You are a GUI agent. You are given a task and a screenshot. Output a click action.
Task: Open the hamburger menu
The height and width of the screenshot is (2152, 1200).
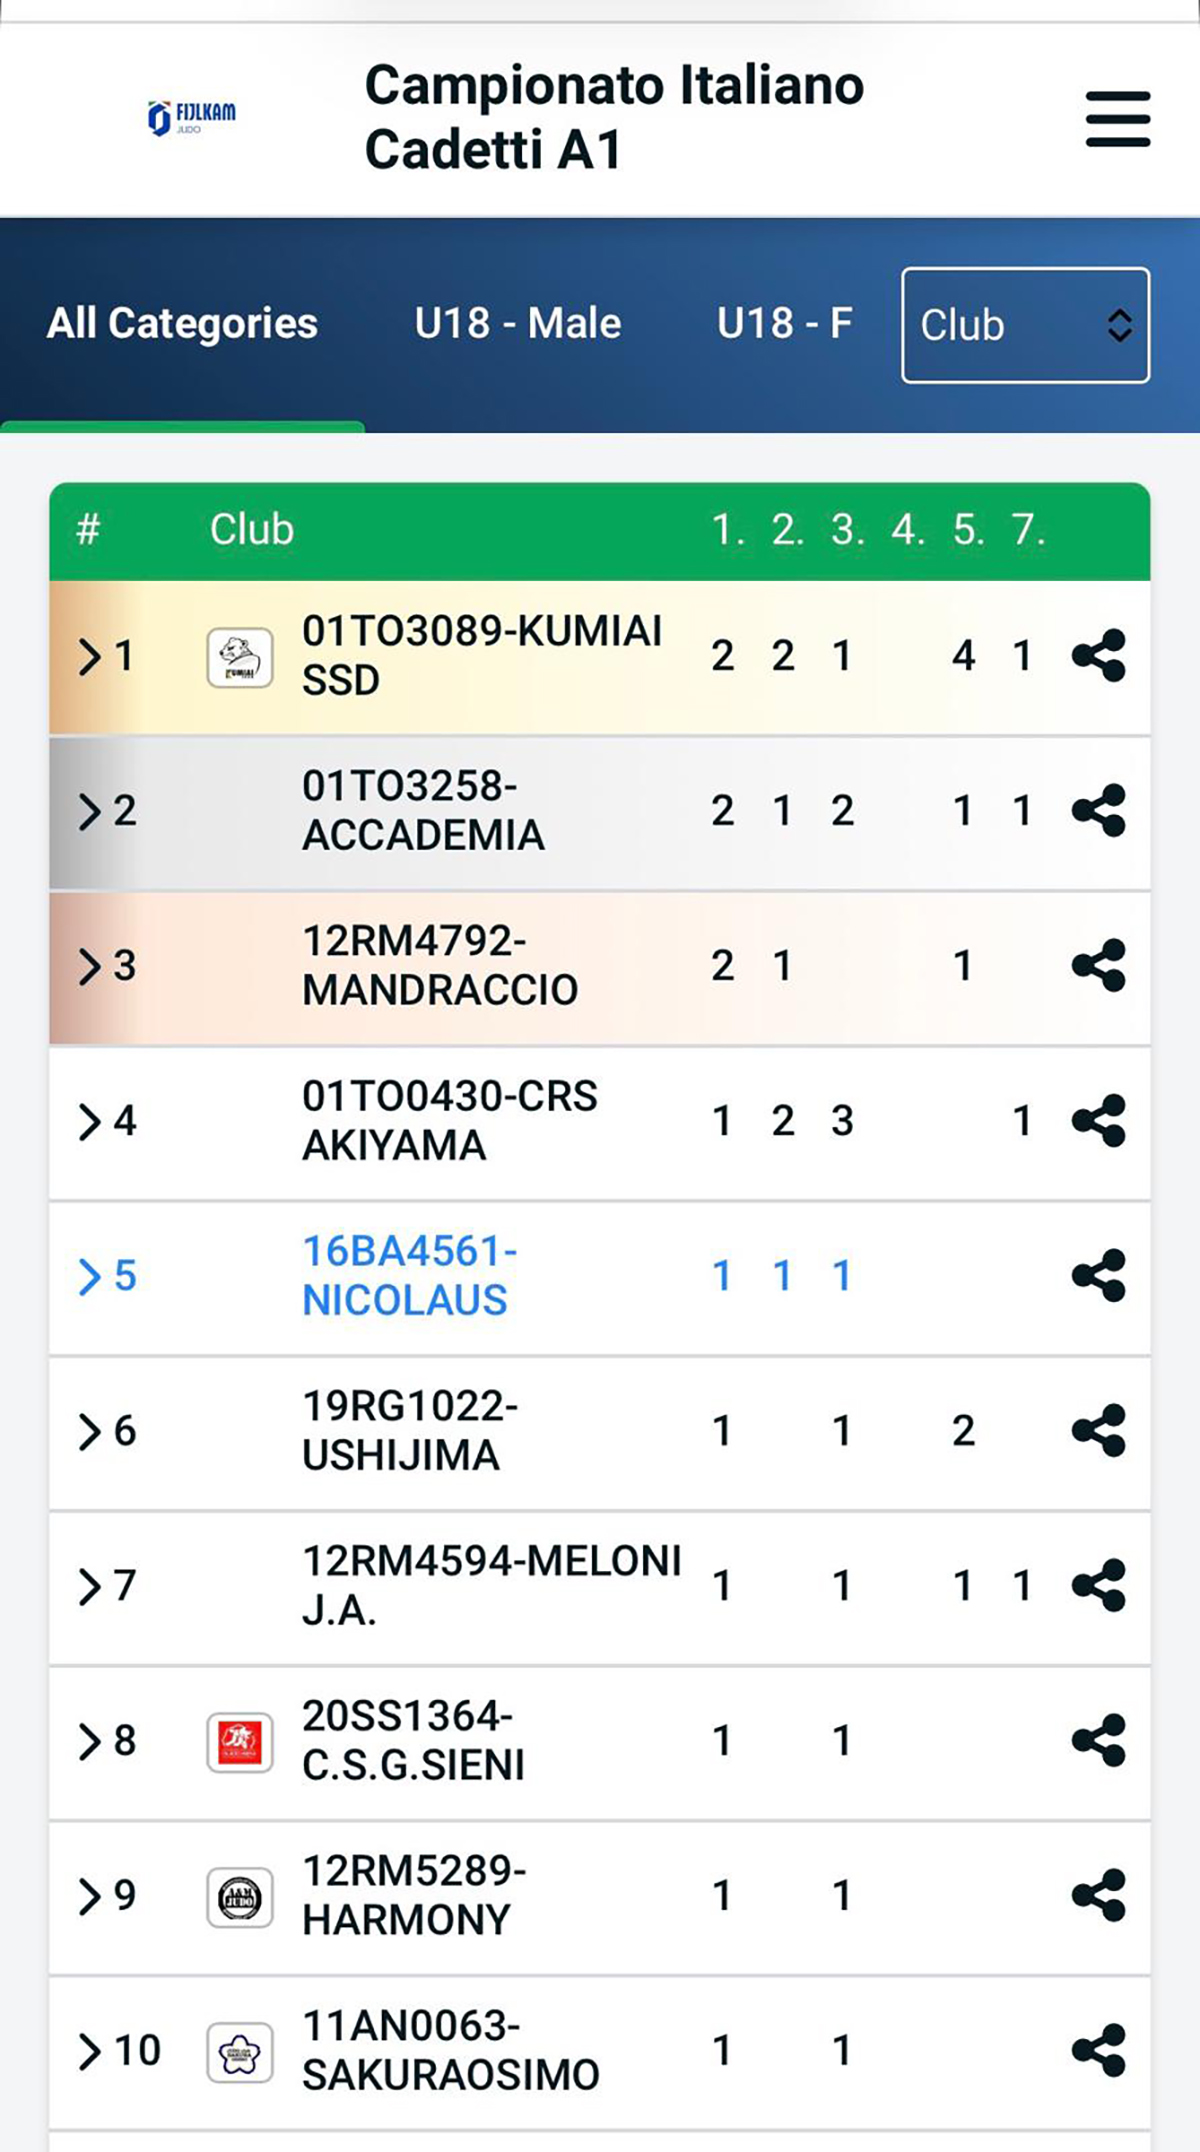[1118, 120]
